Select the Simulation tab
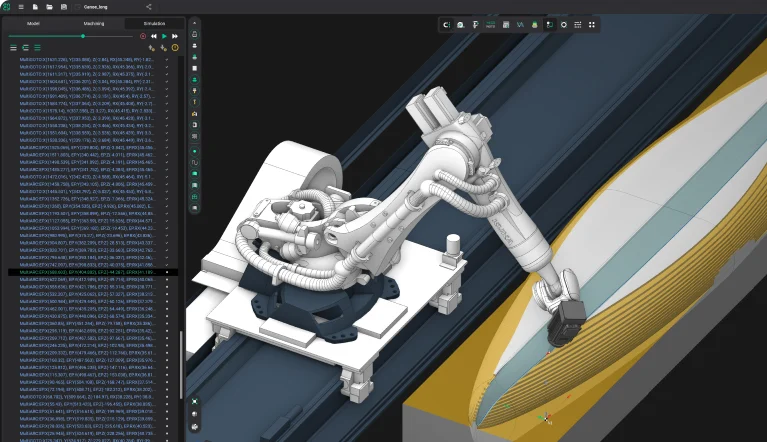Screen dimensions: 767x442 (x=154, y=22)
